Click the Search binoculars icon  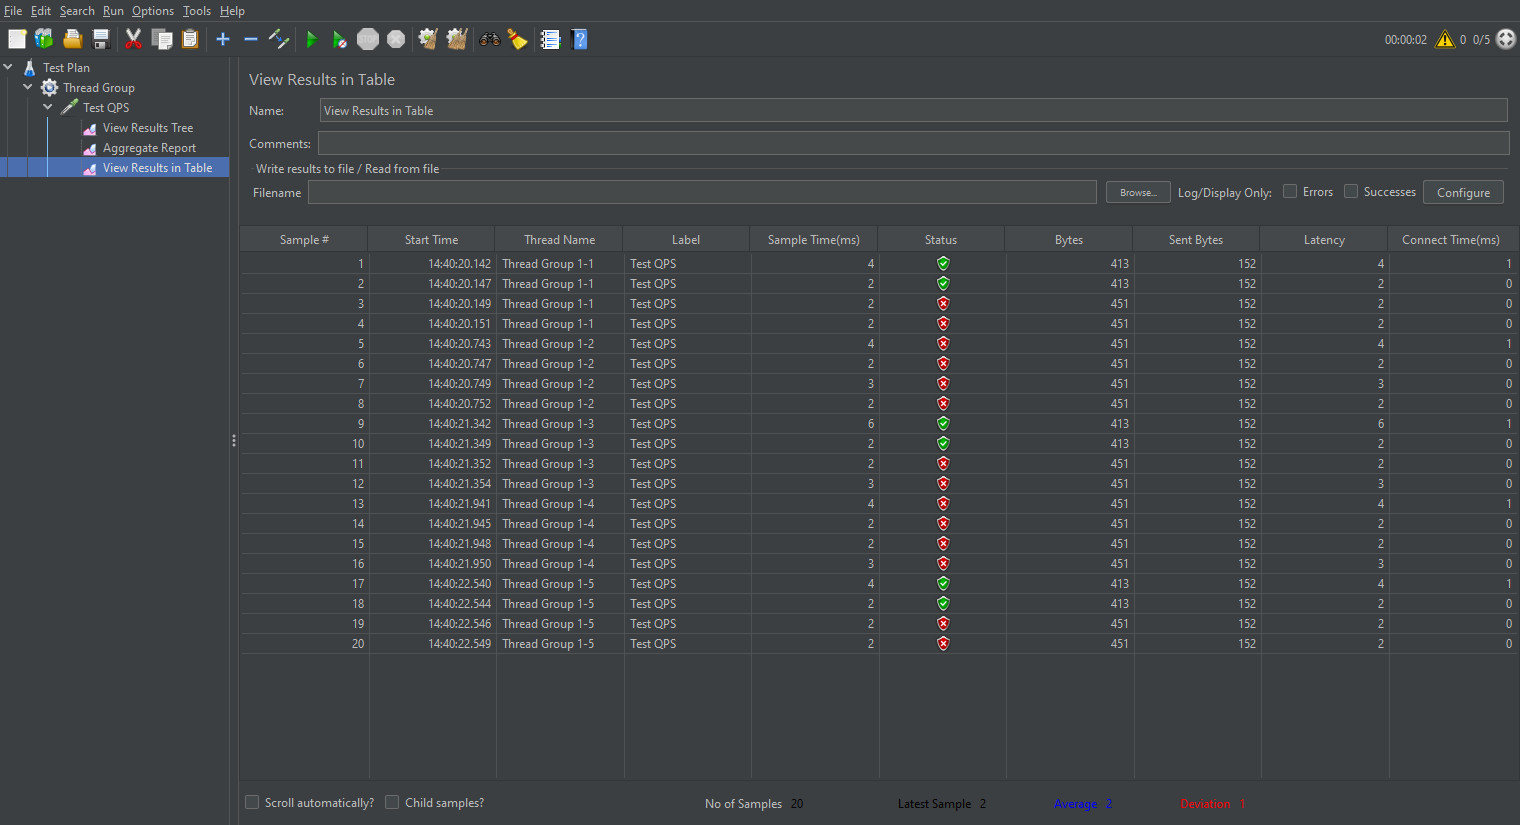(x=490, y=39)
